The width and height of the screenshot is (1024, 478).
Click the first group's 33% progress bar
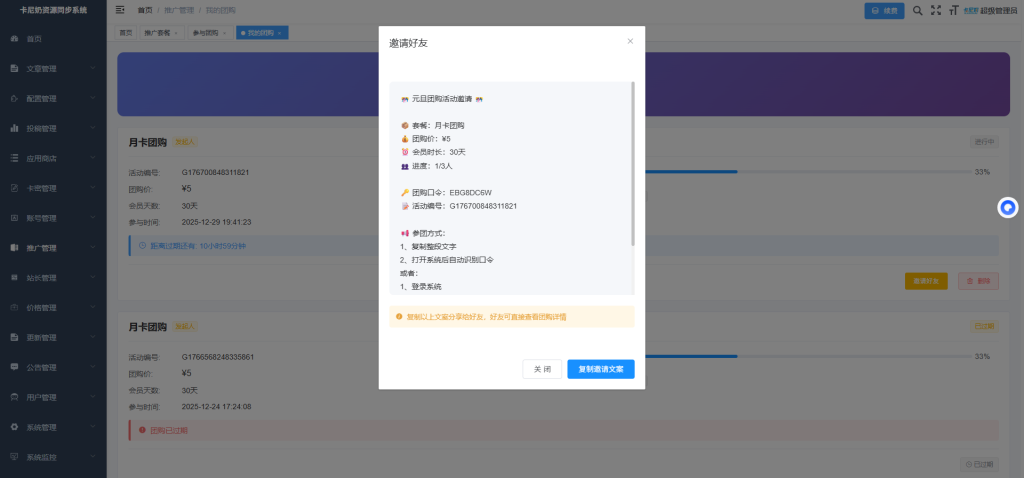click(x=808, y=172)
